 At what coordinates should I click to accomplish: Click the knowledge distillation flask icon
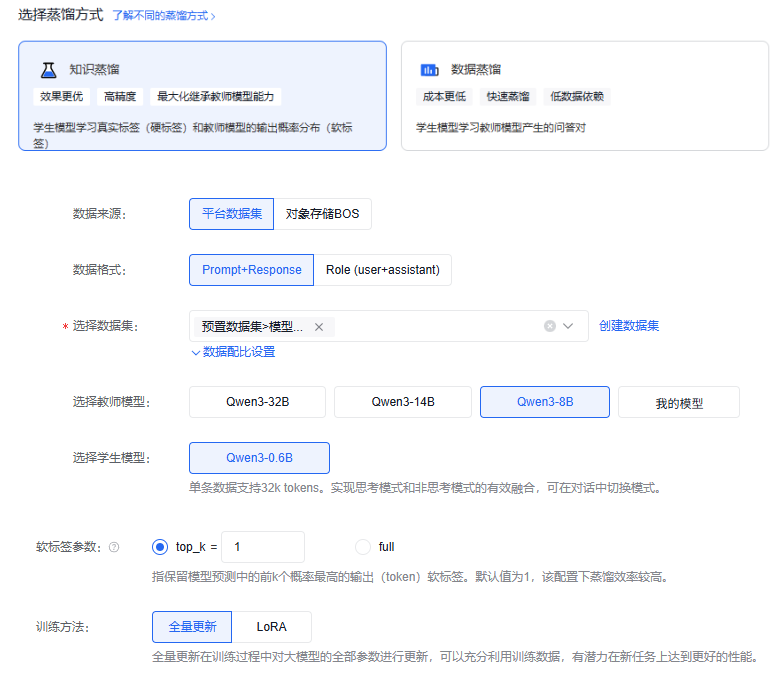48,70
